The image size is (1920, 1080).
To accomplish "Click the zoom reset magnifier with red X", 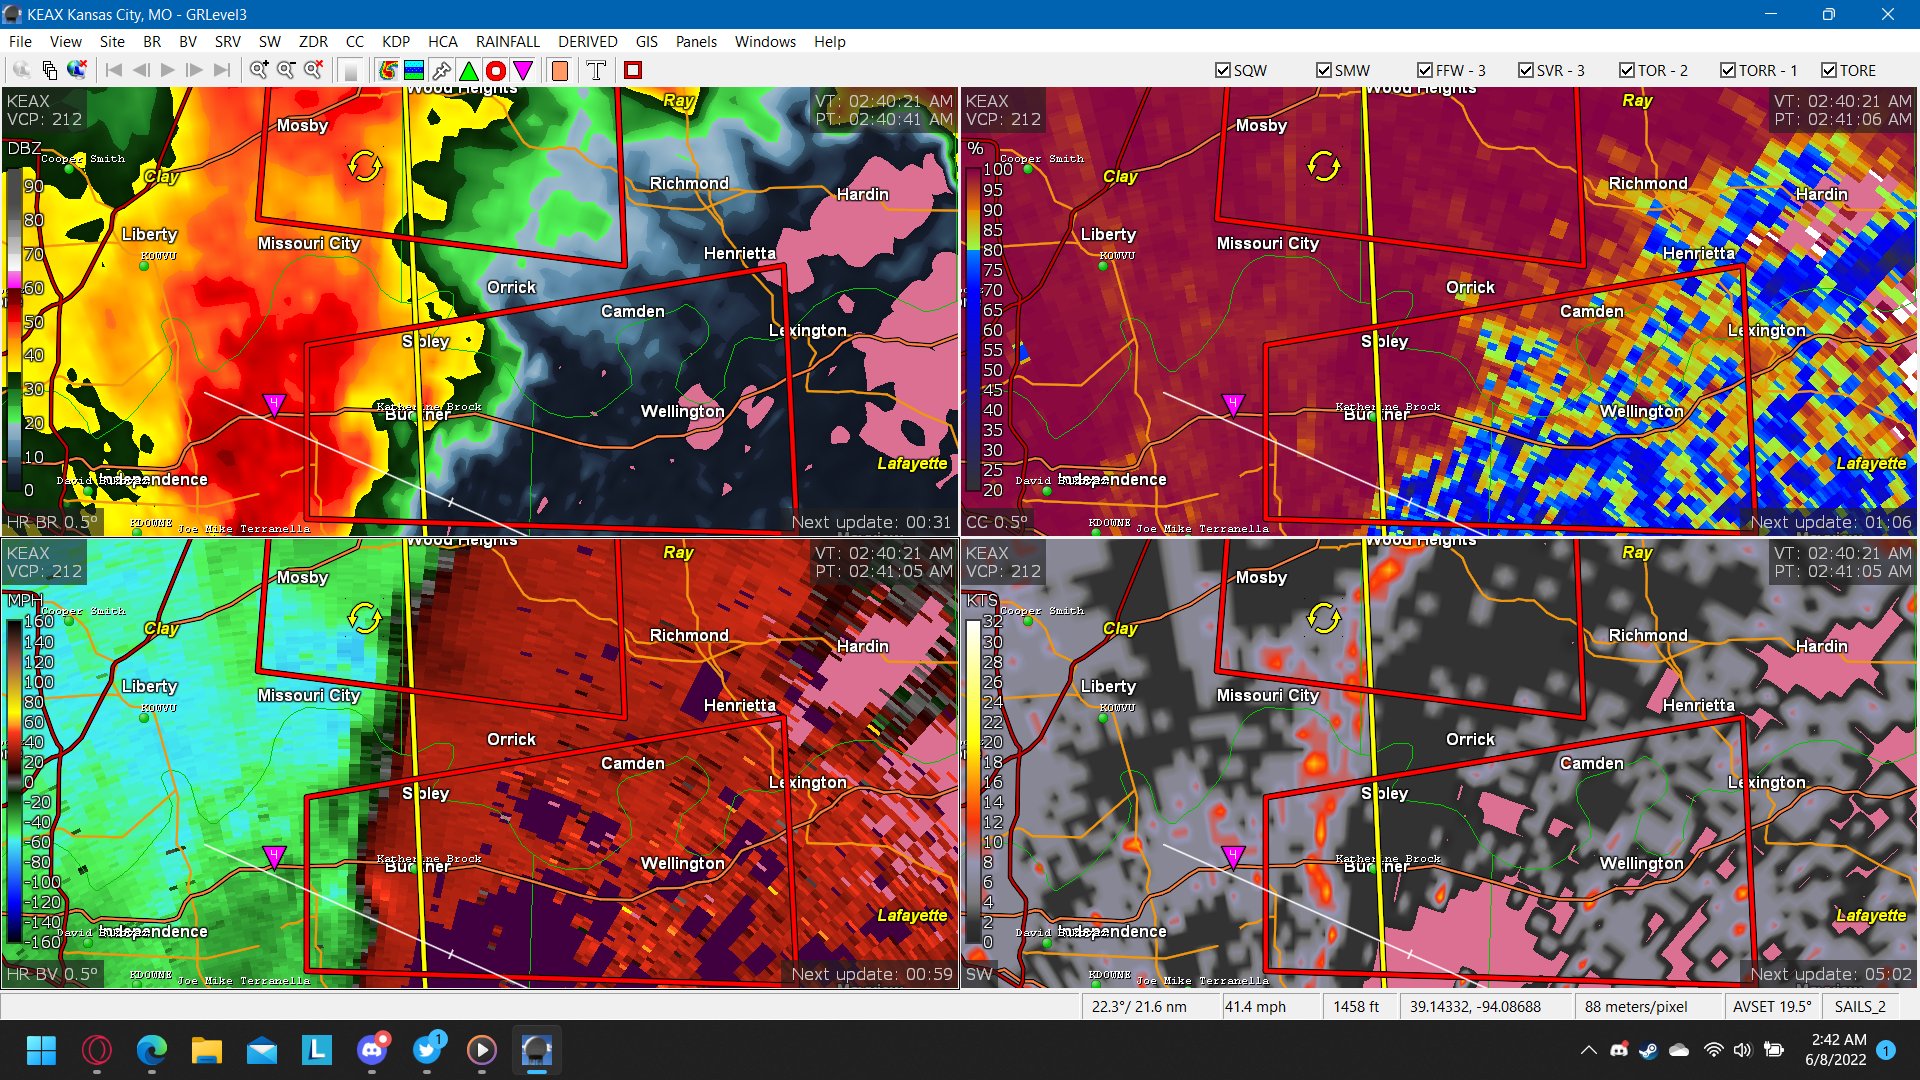I will (x=312, y=70).
